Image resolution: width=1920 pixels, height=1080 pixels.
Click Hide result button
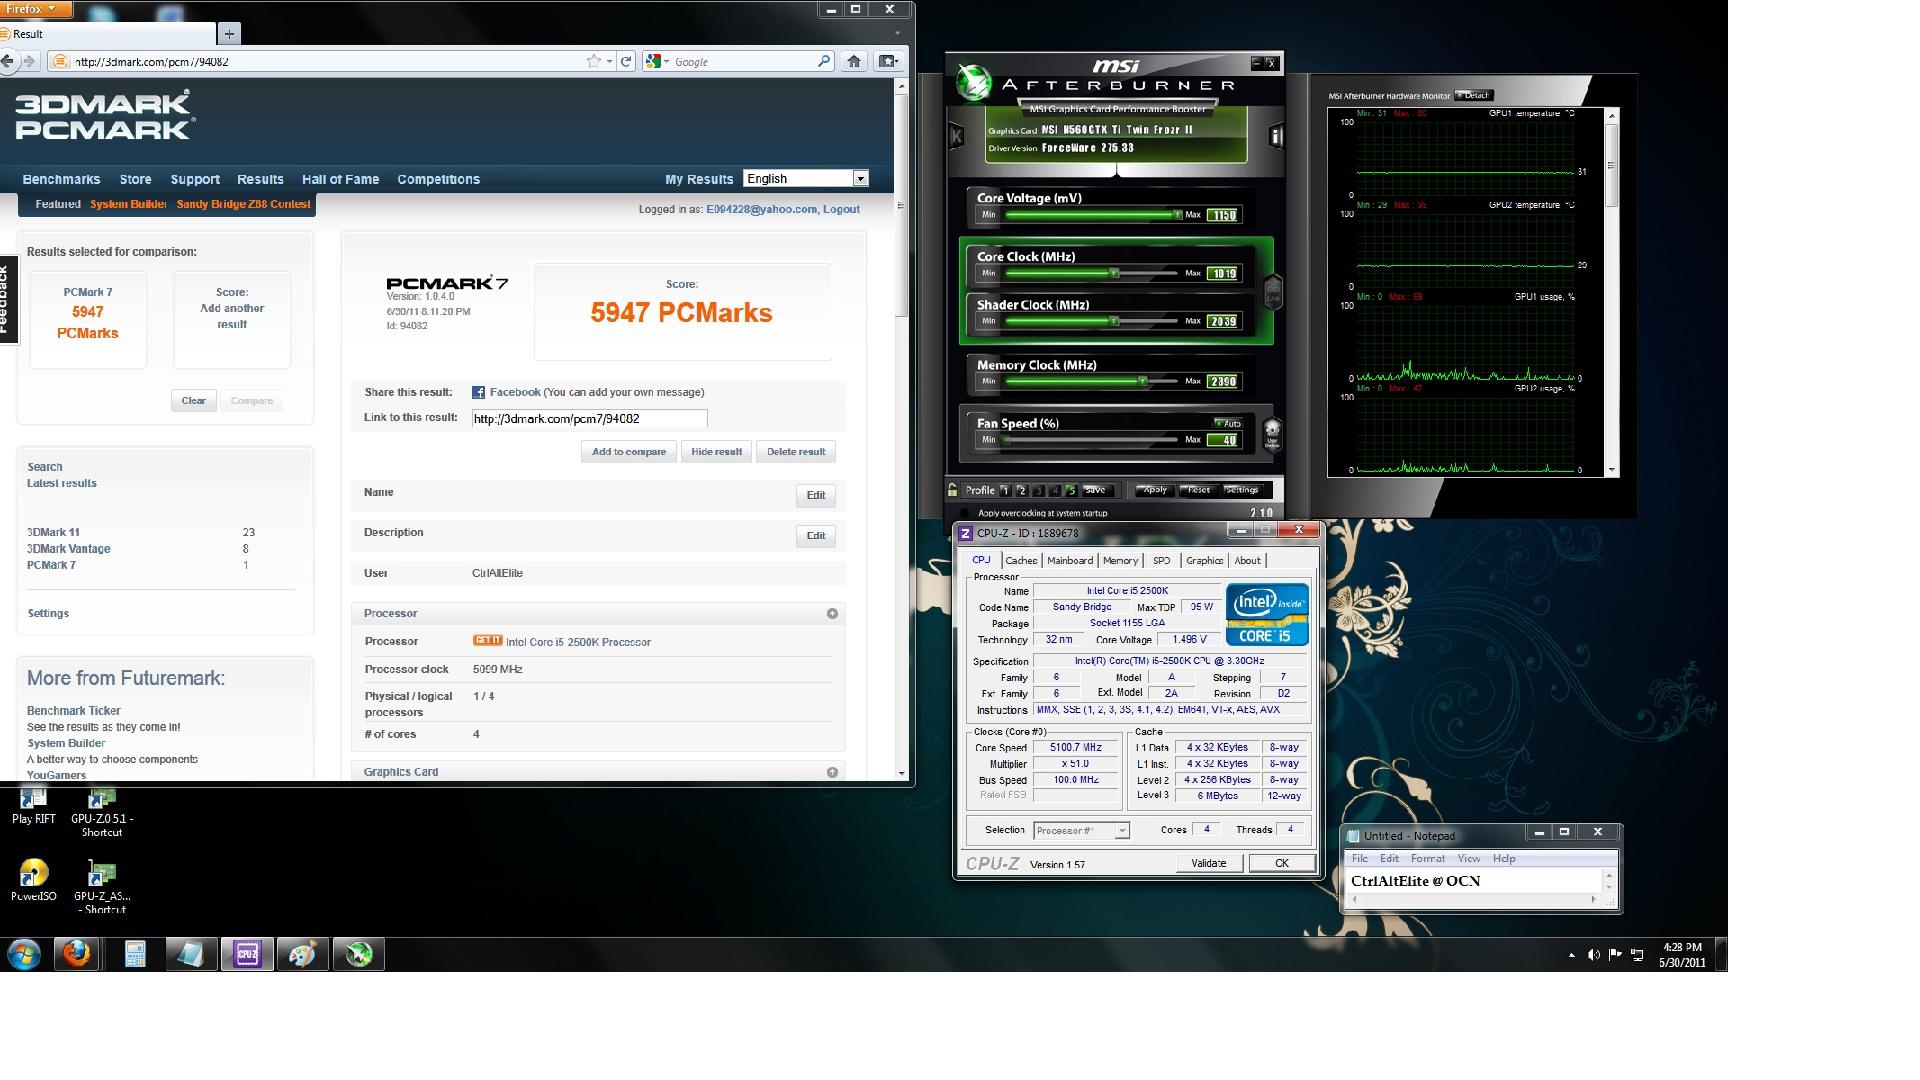pyautogui.click(x=716, y=452)
